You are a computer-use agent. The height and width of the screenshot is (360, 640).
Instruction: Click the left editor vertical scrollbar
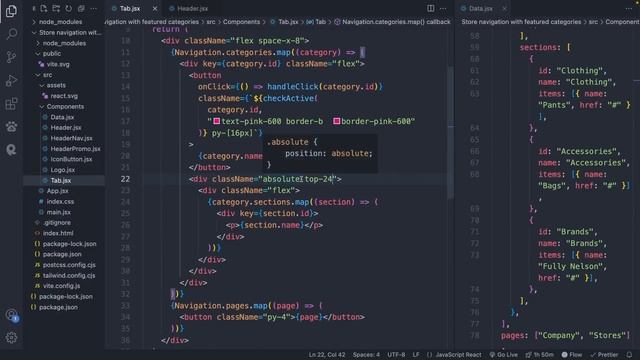[x=451, y=133]
